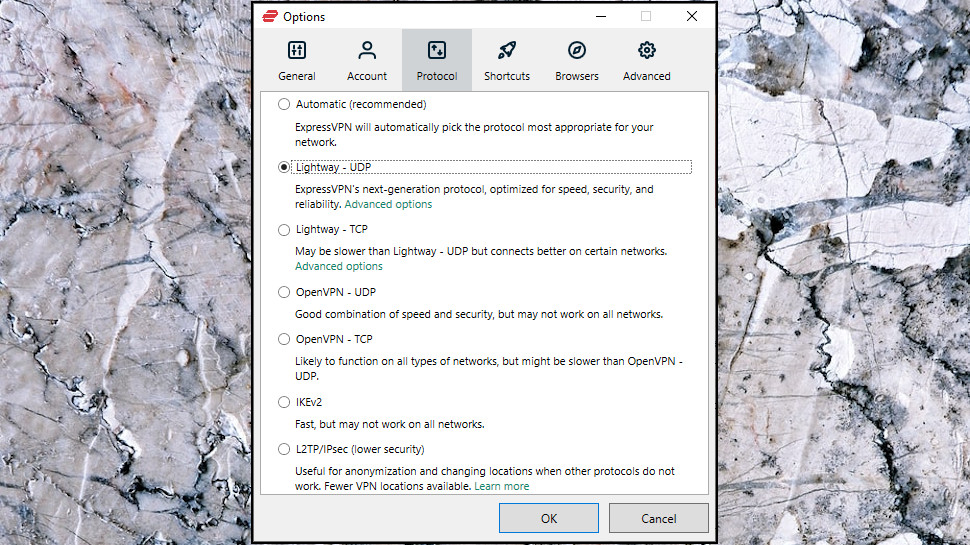Open Advanced options under Lightway - TCP
This screenshot has width=970, height=545.
[x=338, y=266]
